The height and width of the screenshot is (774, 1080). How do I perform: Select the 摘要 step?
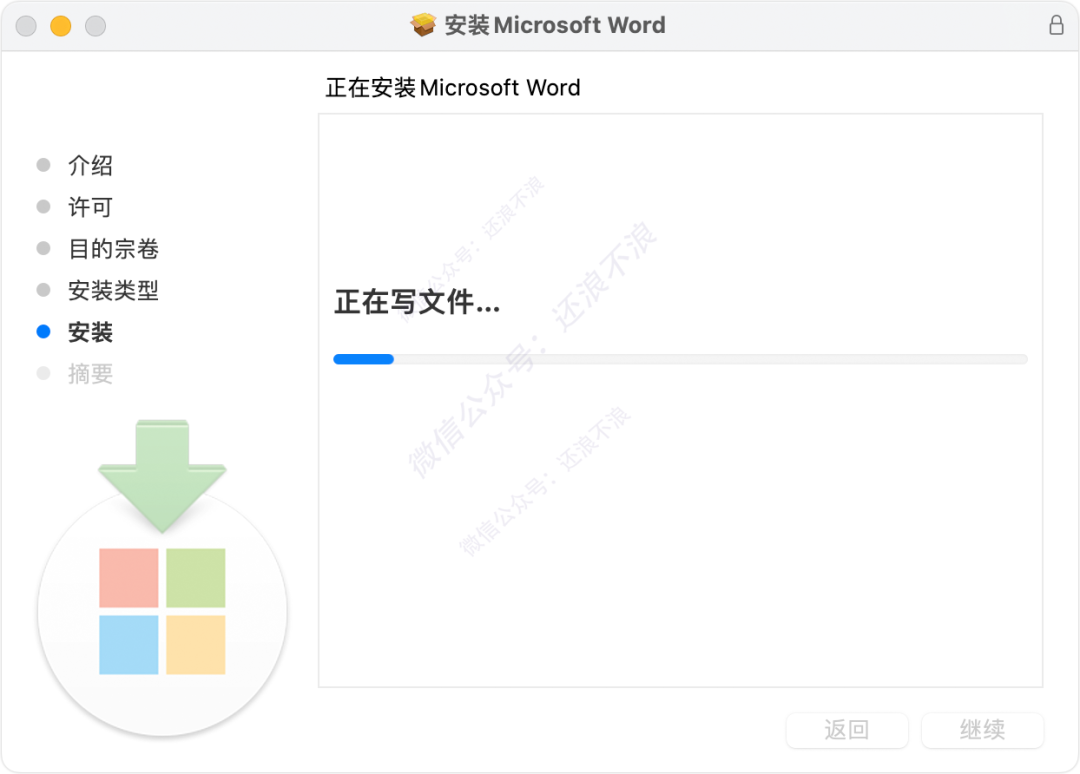[90, 374]
